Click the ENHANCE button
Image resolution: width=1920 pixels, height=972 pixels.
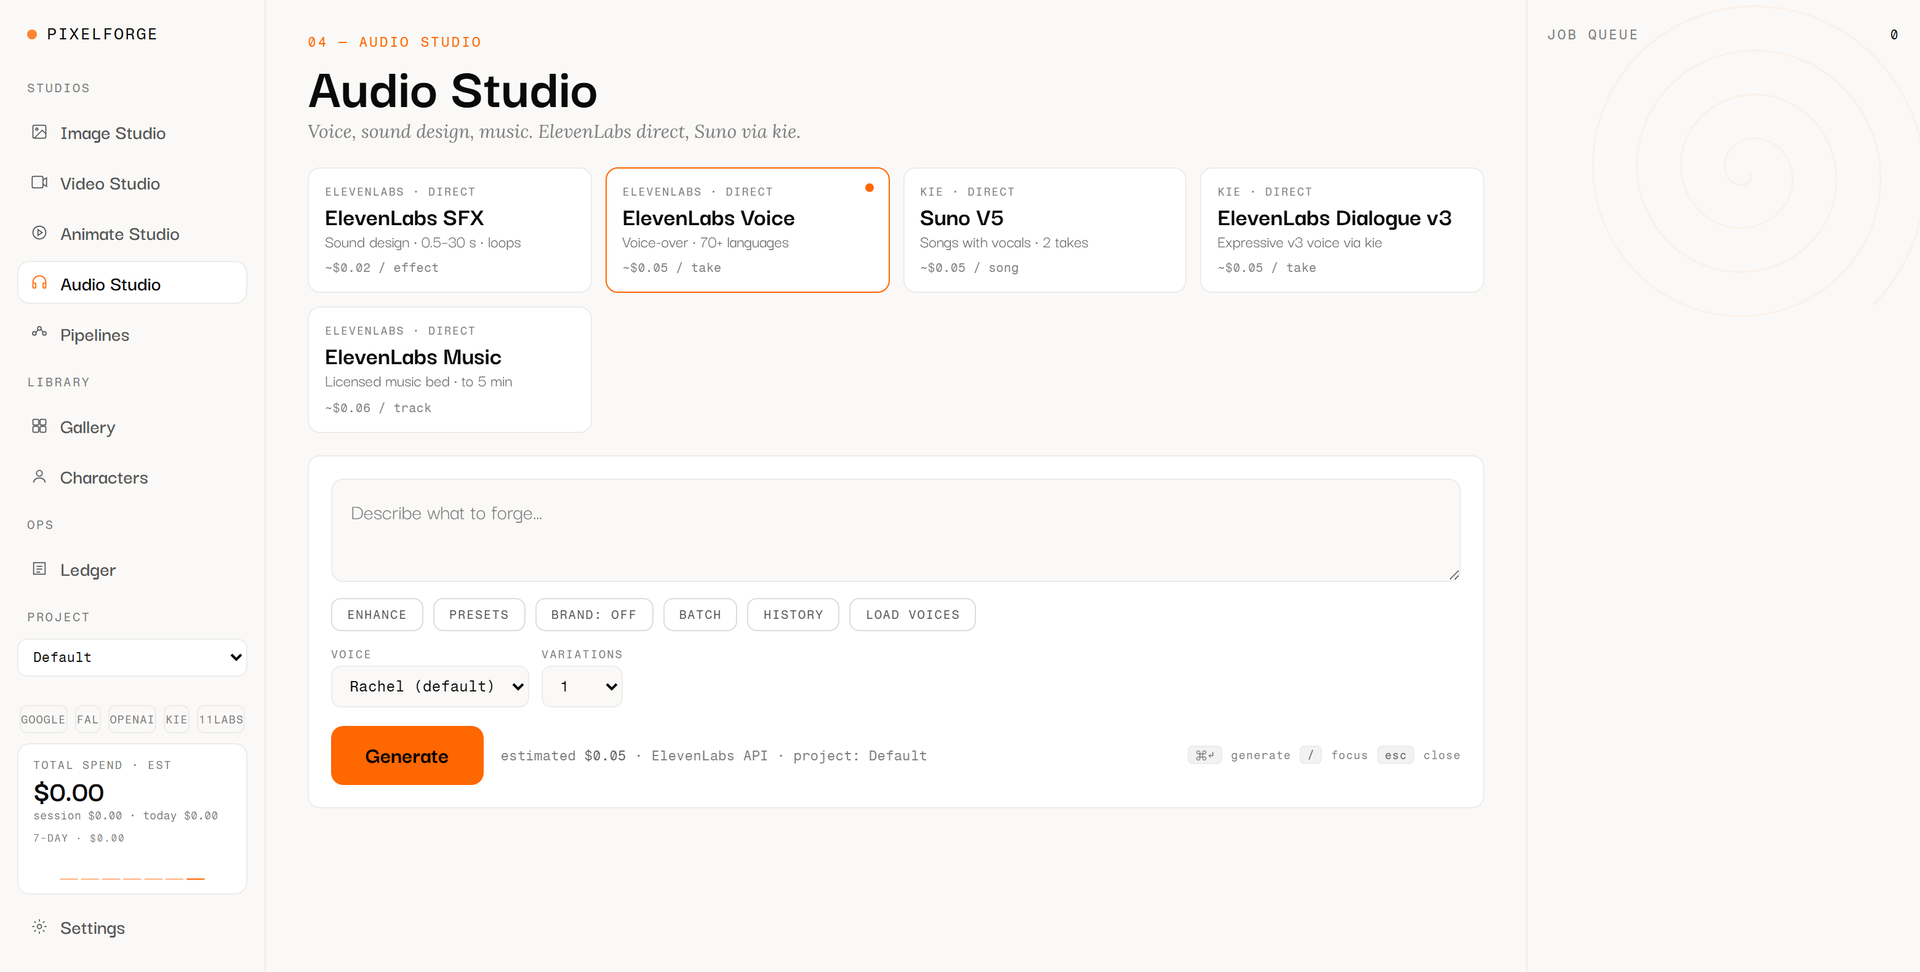[377, 615]
